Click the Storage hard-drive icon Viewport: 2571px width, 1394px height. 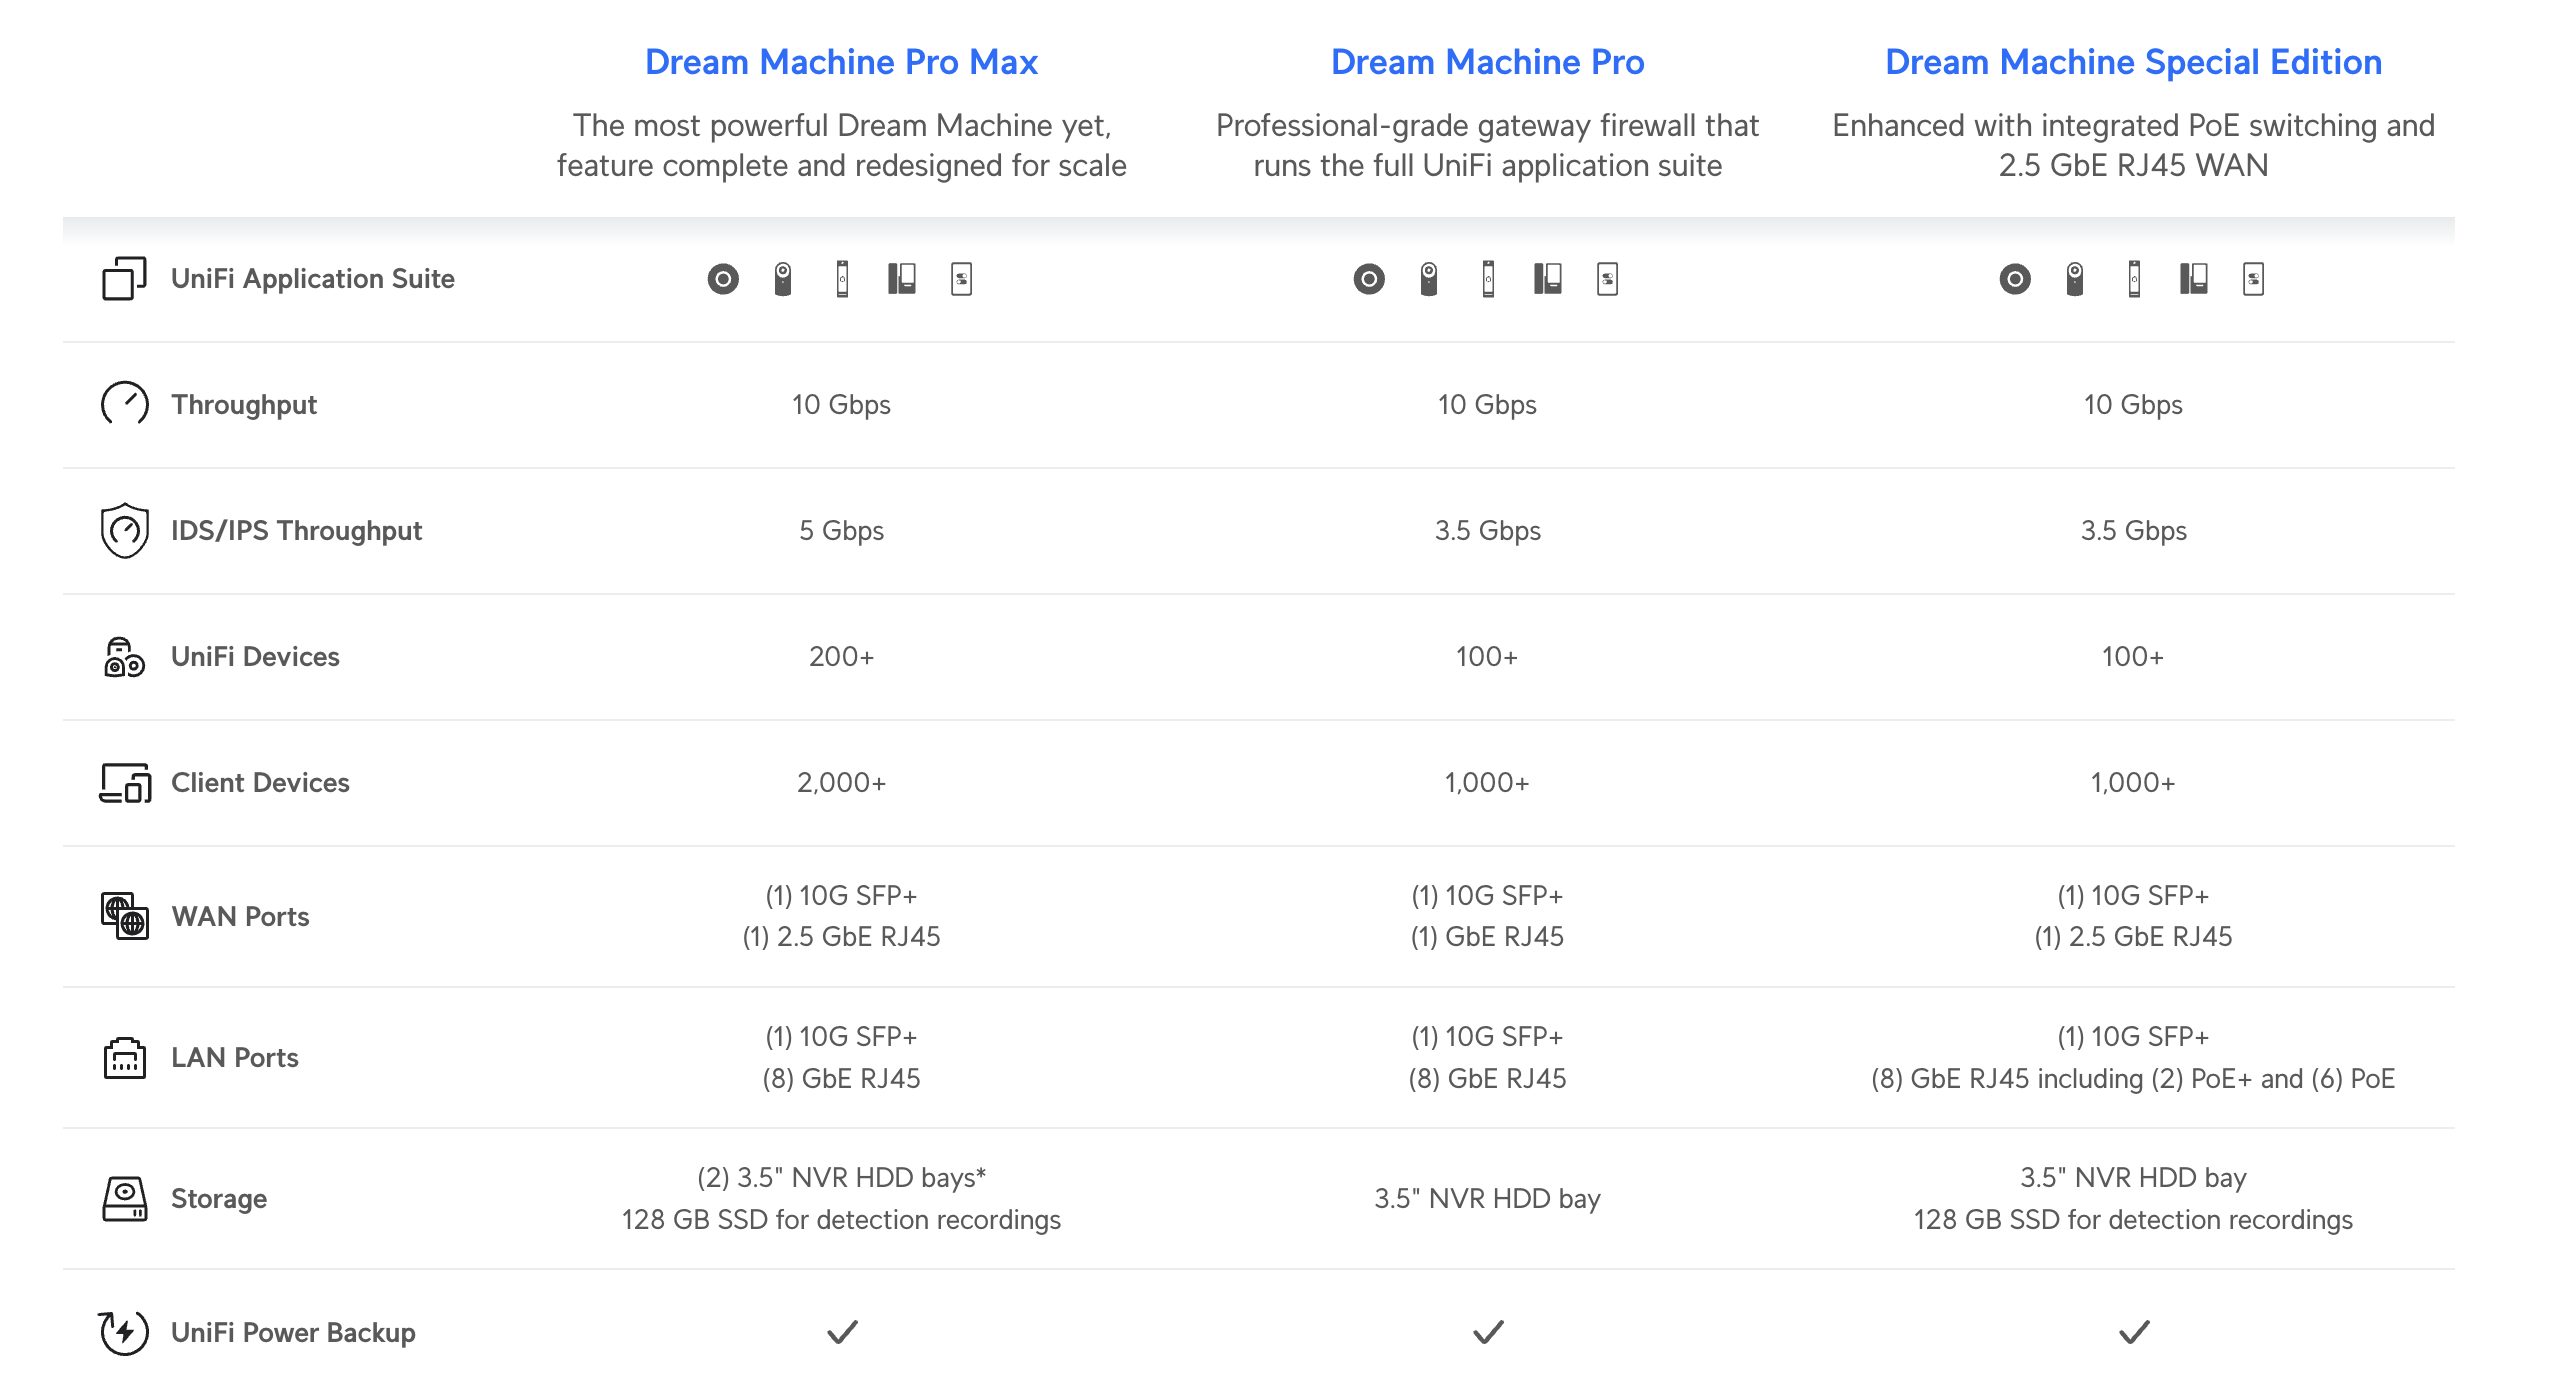124,1198
